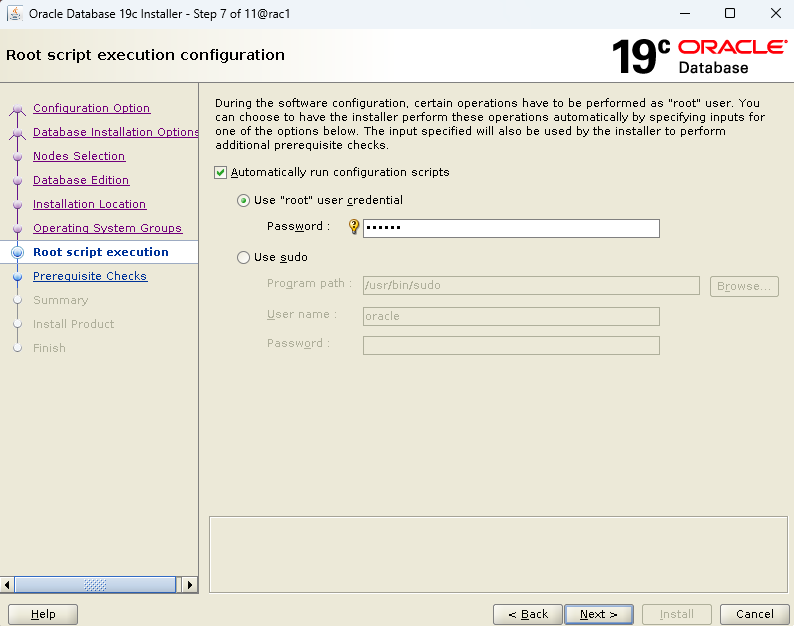This screenshot has height=626, width=794.
Task: Cancel the installation
Action: pos(755,614)
